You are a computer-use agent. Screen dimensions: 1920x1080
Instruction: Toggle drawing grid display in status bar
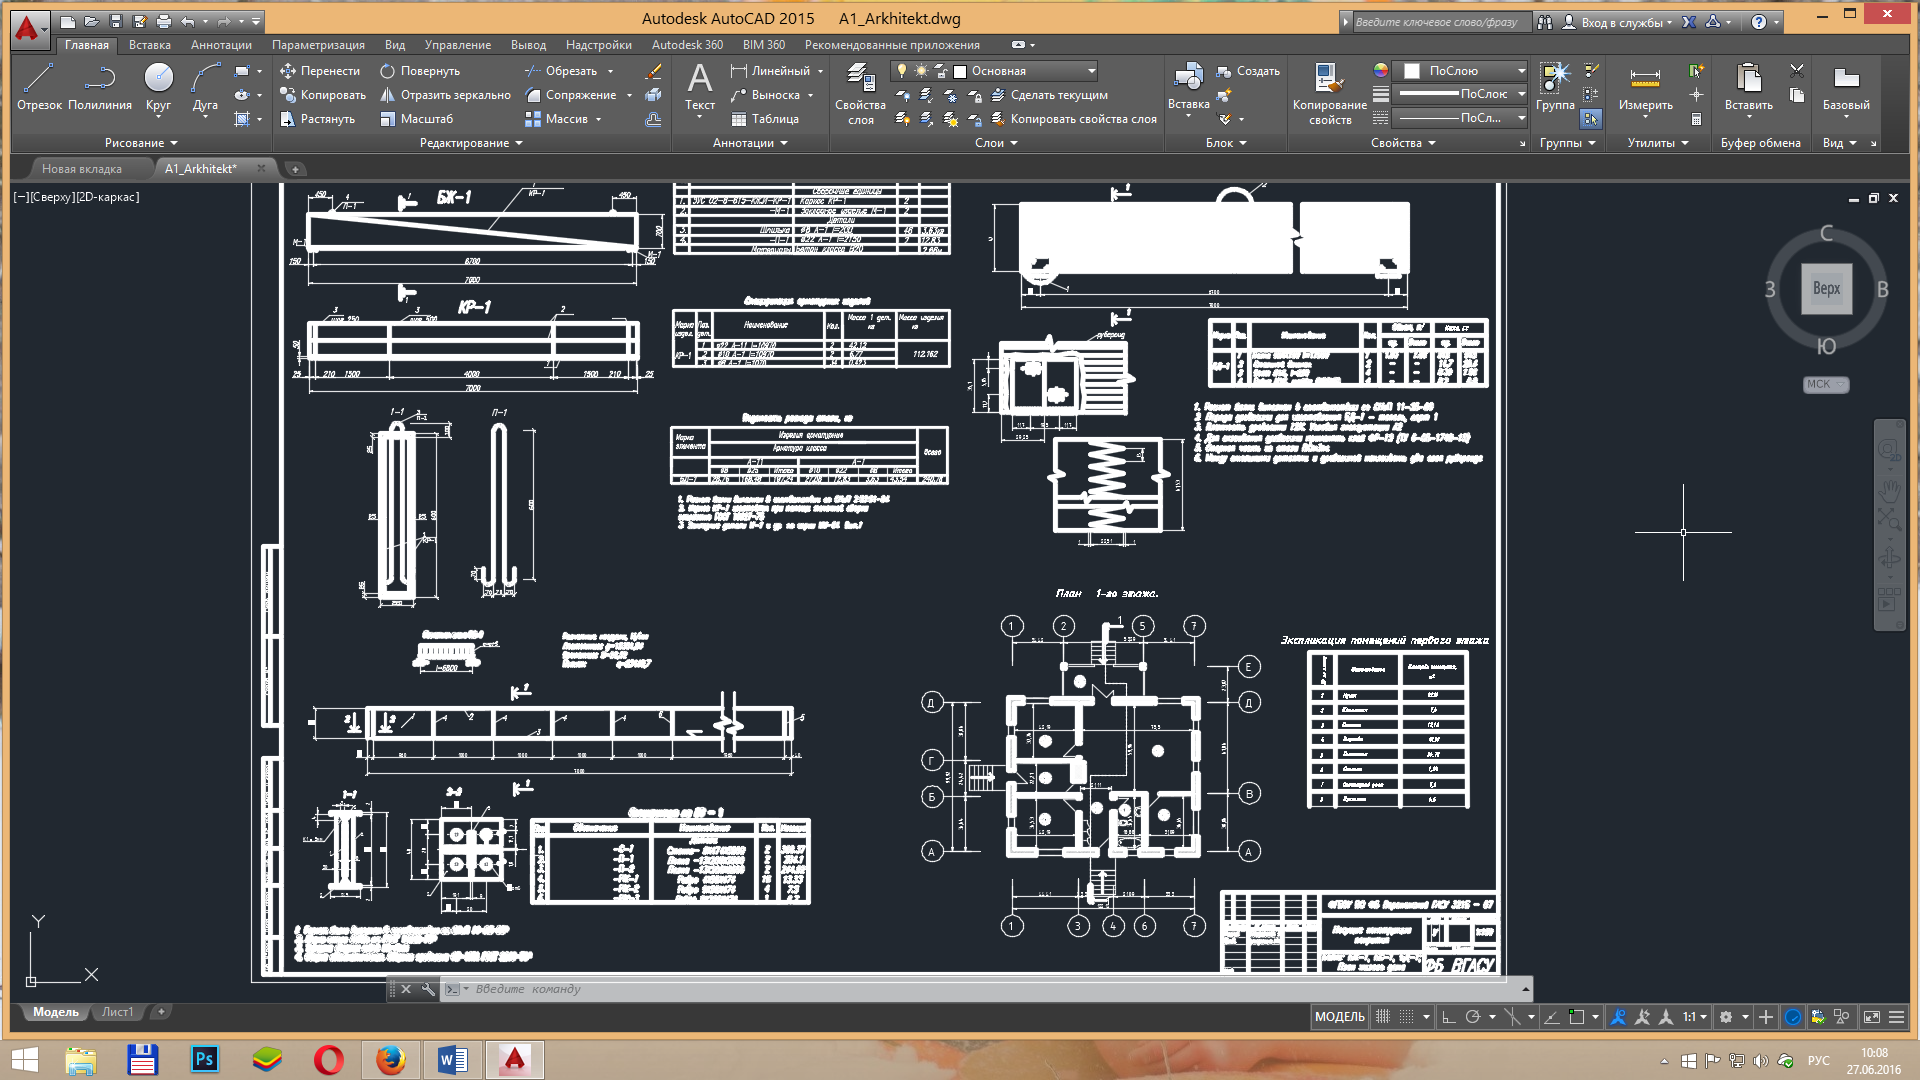pos(1383,1017)
